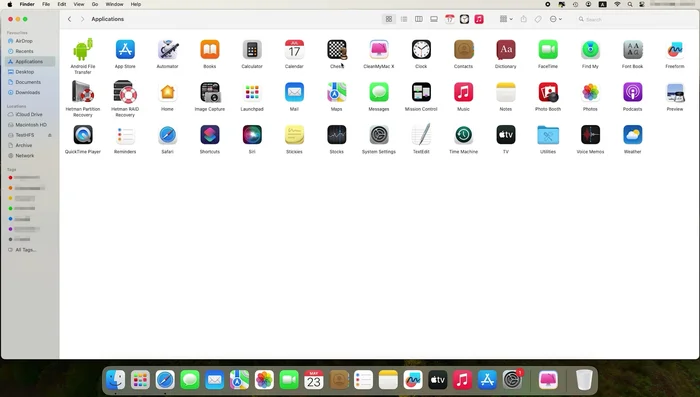The width and height of the screenshot is (700, 397).
Task: Select the Stickies app icon
Action: tap(294, 135)
